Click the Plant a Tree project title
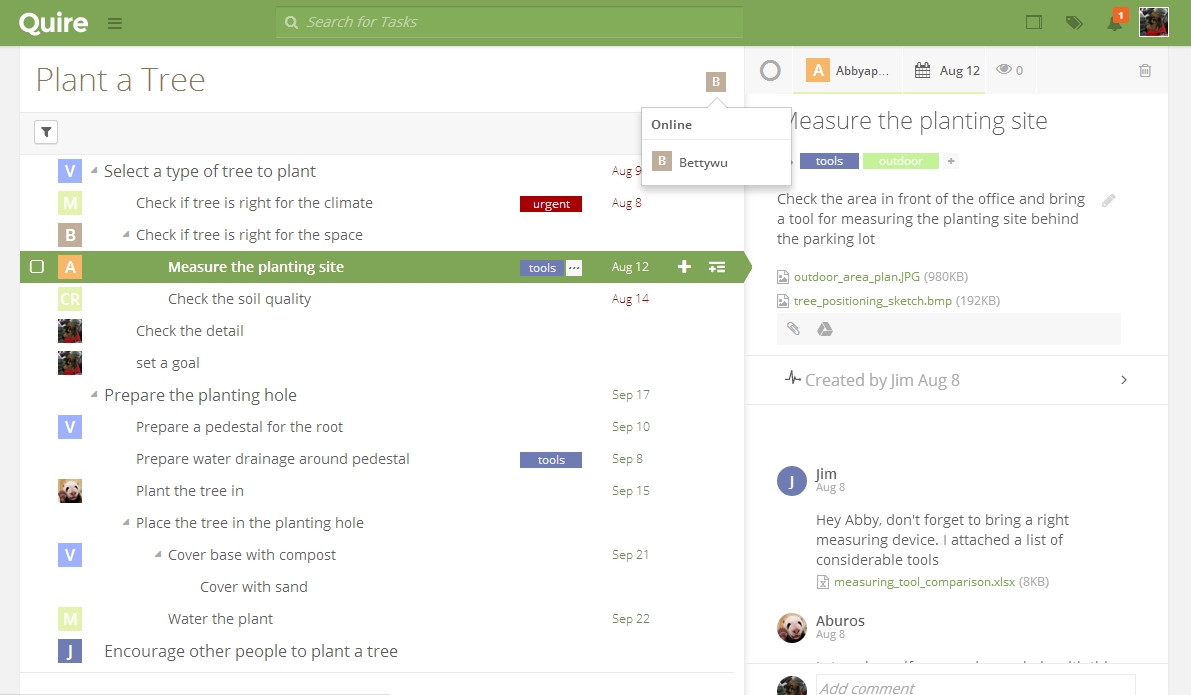The height and width of the screenshot is (695, 1191). coord(120,80)
